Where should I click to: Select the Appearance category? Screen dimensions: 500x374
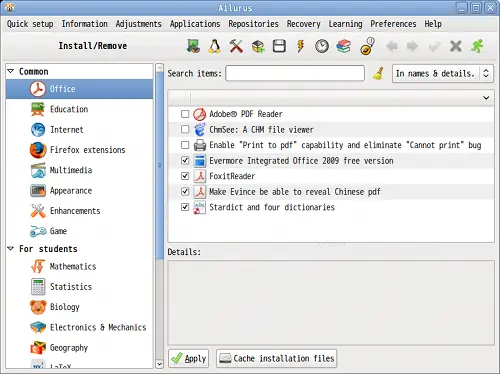click(x=79, y=191)
